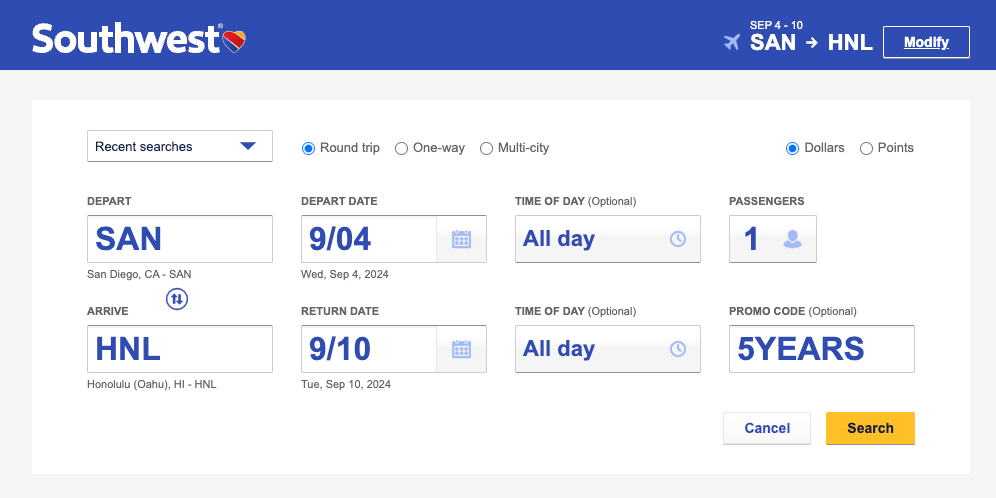Screen dimensions: 996x498
Task: Click the PROMO CODE label
Action: (x=767, y=311)
